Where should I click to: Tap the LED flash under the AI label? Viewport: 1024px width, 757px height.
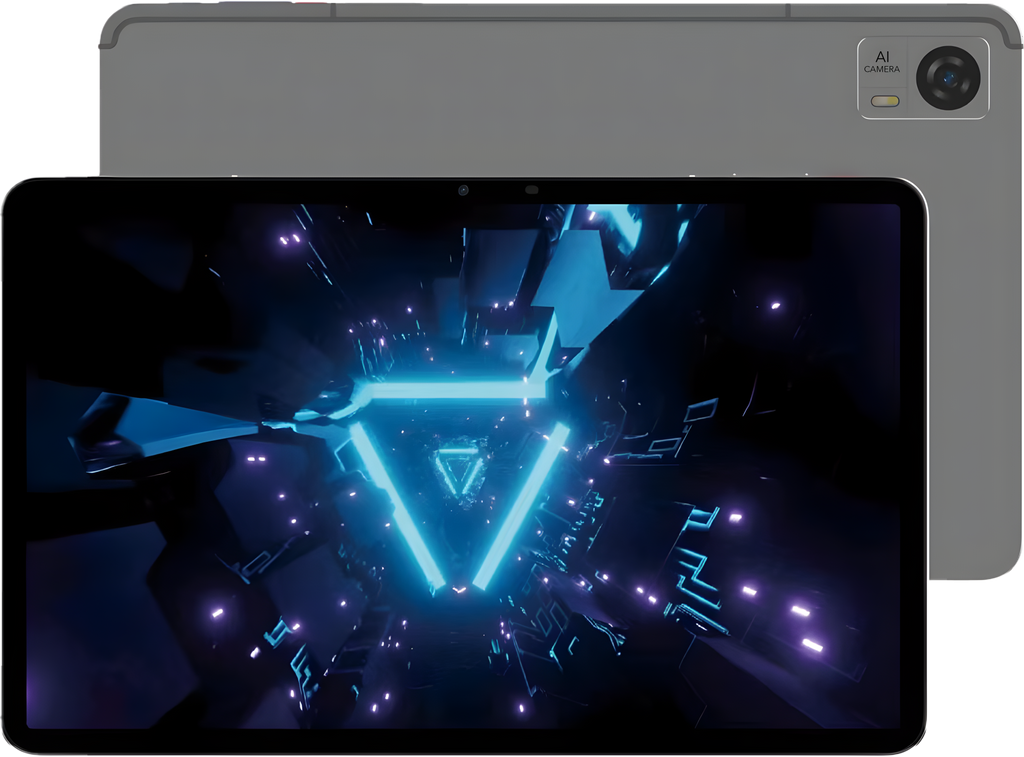883,101
